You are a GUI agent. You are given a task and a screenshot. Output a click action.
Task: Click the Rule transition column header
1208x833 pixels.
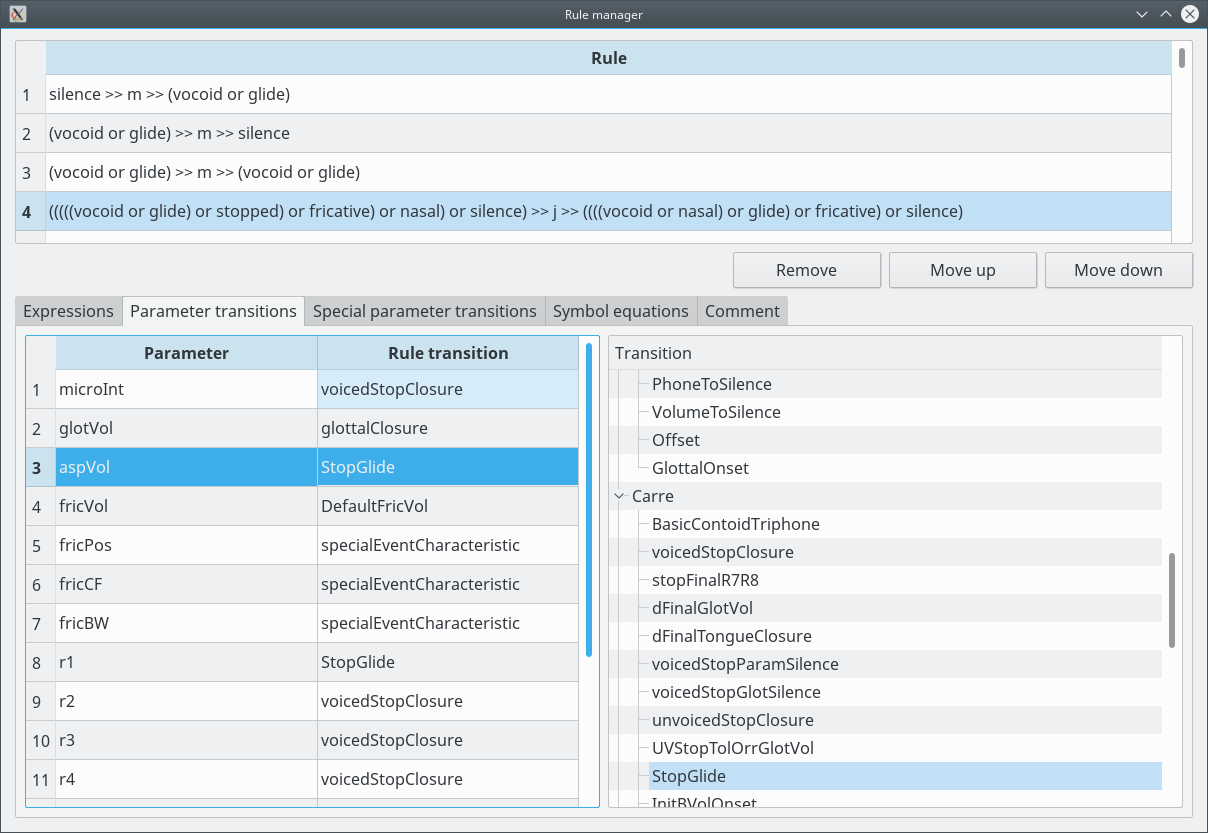click(x=448, y=353)
